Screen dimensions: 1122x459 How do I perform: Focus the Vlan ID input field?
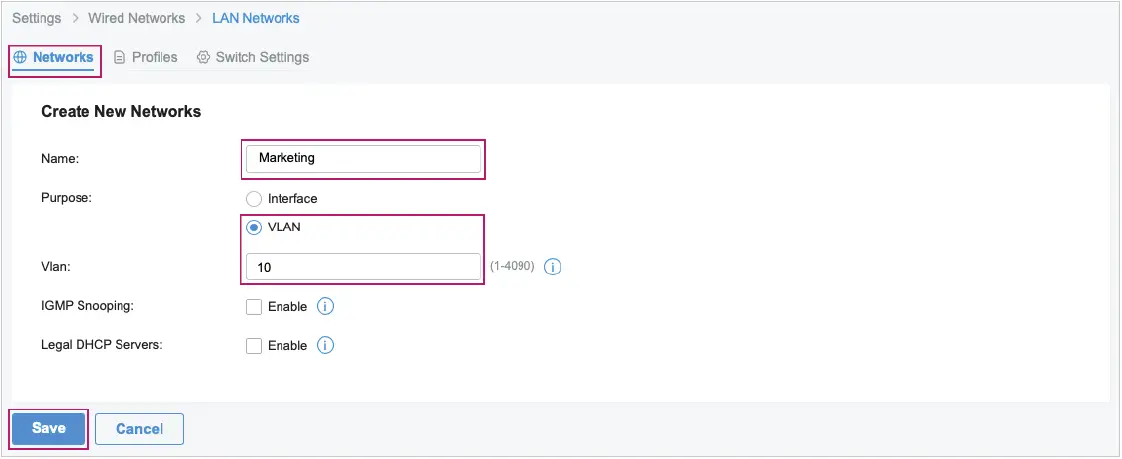[x=363, y=267]
